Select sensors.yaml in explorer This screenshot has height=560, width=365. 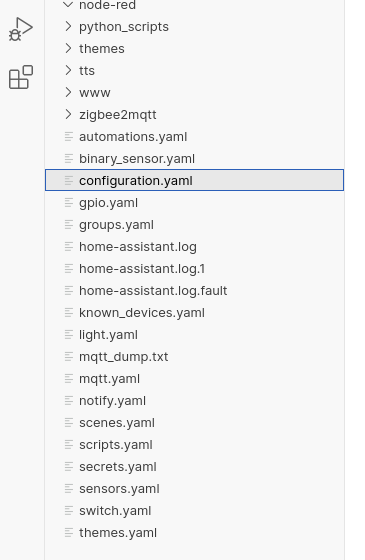194,489
